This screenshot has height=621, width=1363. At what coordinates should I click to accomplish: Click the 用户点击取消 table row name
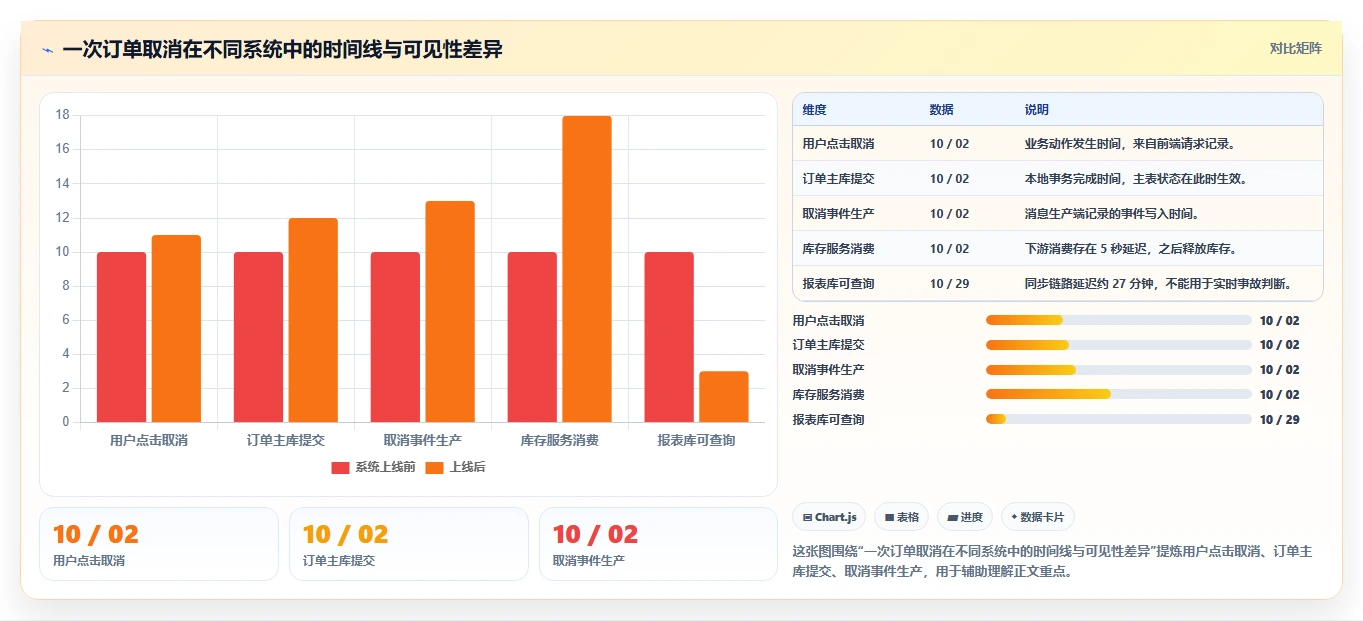click(x=838, y=144)
